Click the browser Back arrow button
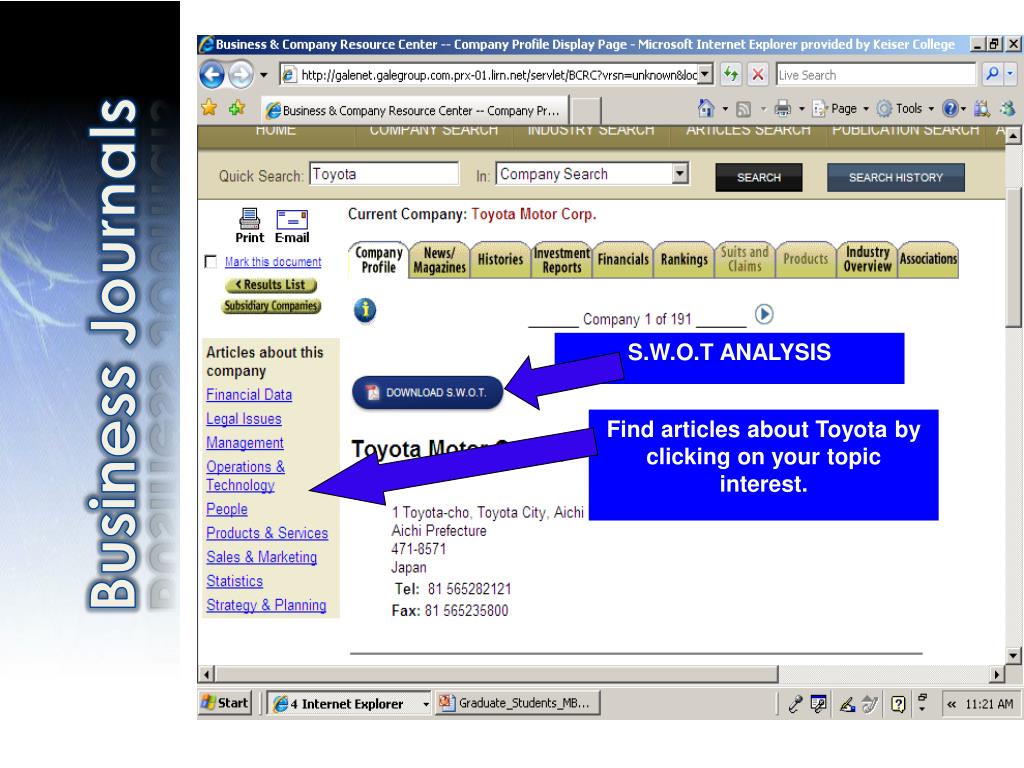1024x768 pixels. point(212,74)
